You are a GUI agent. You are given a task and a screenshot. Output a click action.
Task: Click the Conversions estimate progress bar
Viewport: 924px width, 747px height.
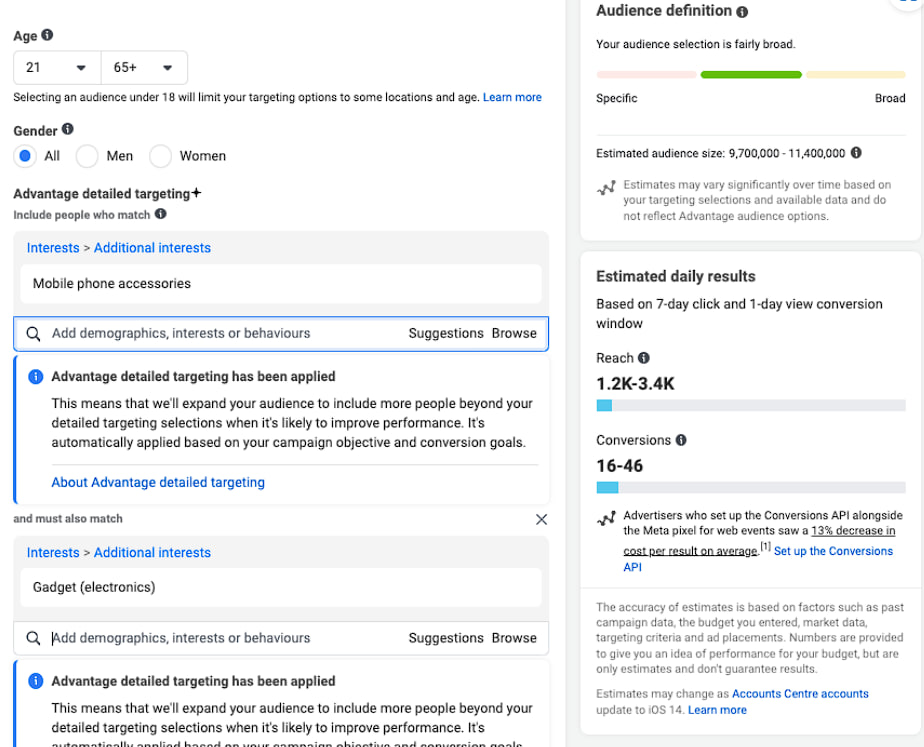[x=751, y=487]
